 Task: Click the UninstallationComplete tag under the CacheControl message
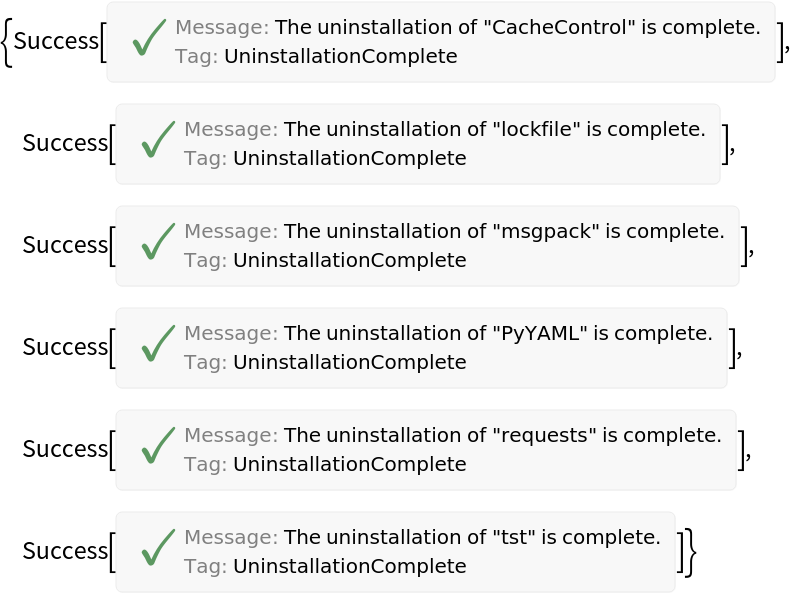340,57
